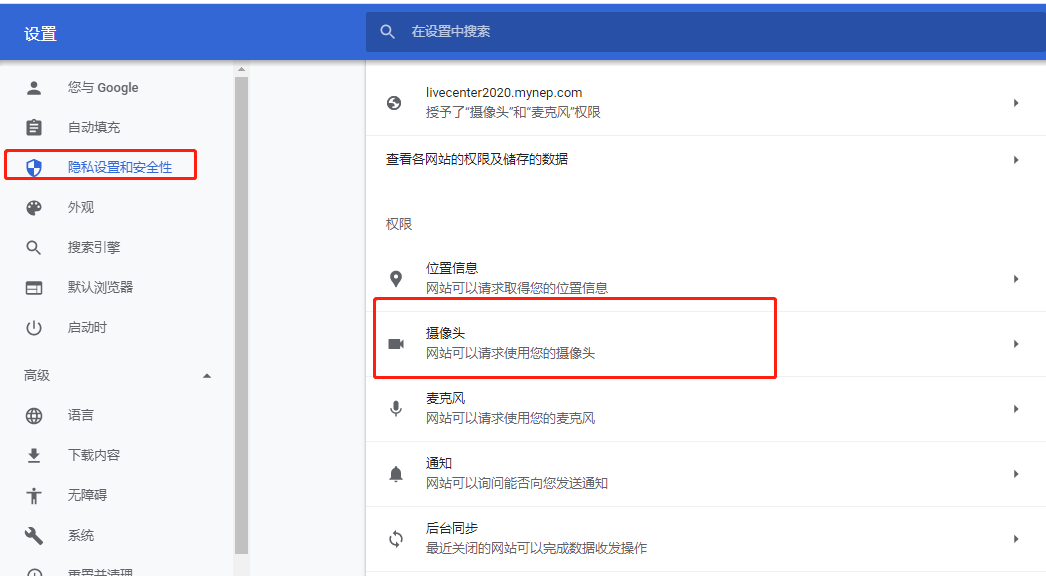Open 下载内容 via the download icon
Image resolution: width=1046 pixels, height=576 pixels.
click(33, 454)
